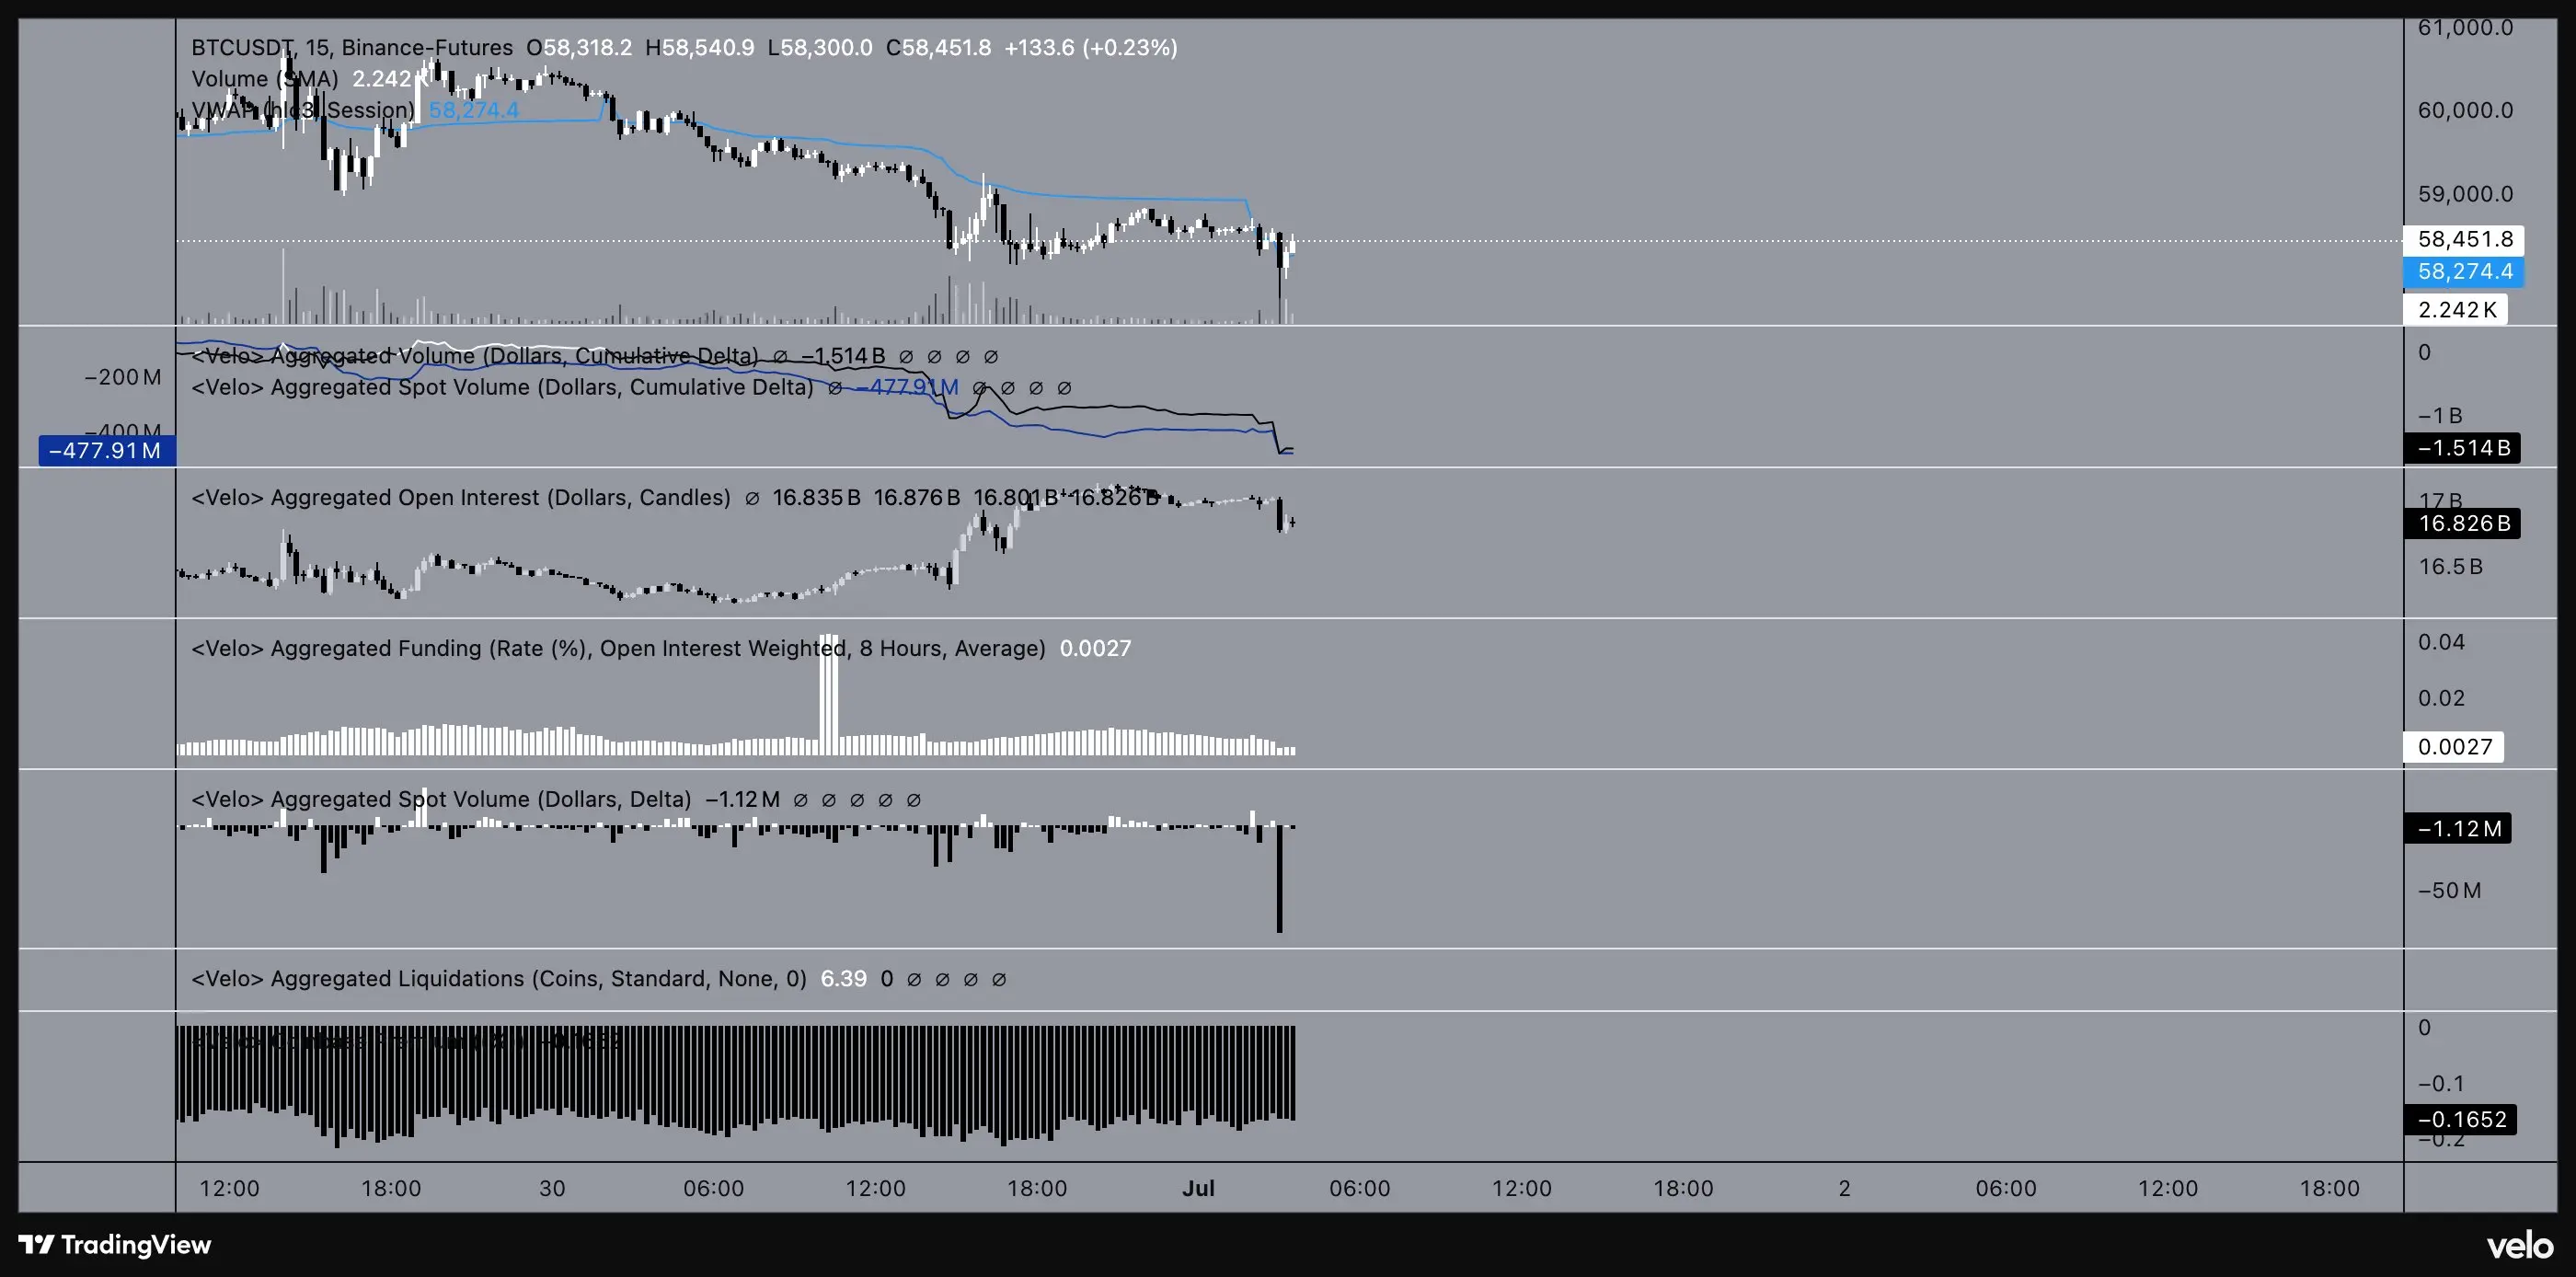The width and height of the screenshot is (2576, 1277).
Task: Click the 0.02 funding axis tick
Action: (x=2441, y=698)
